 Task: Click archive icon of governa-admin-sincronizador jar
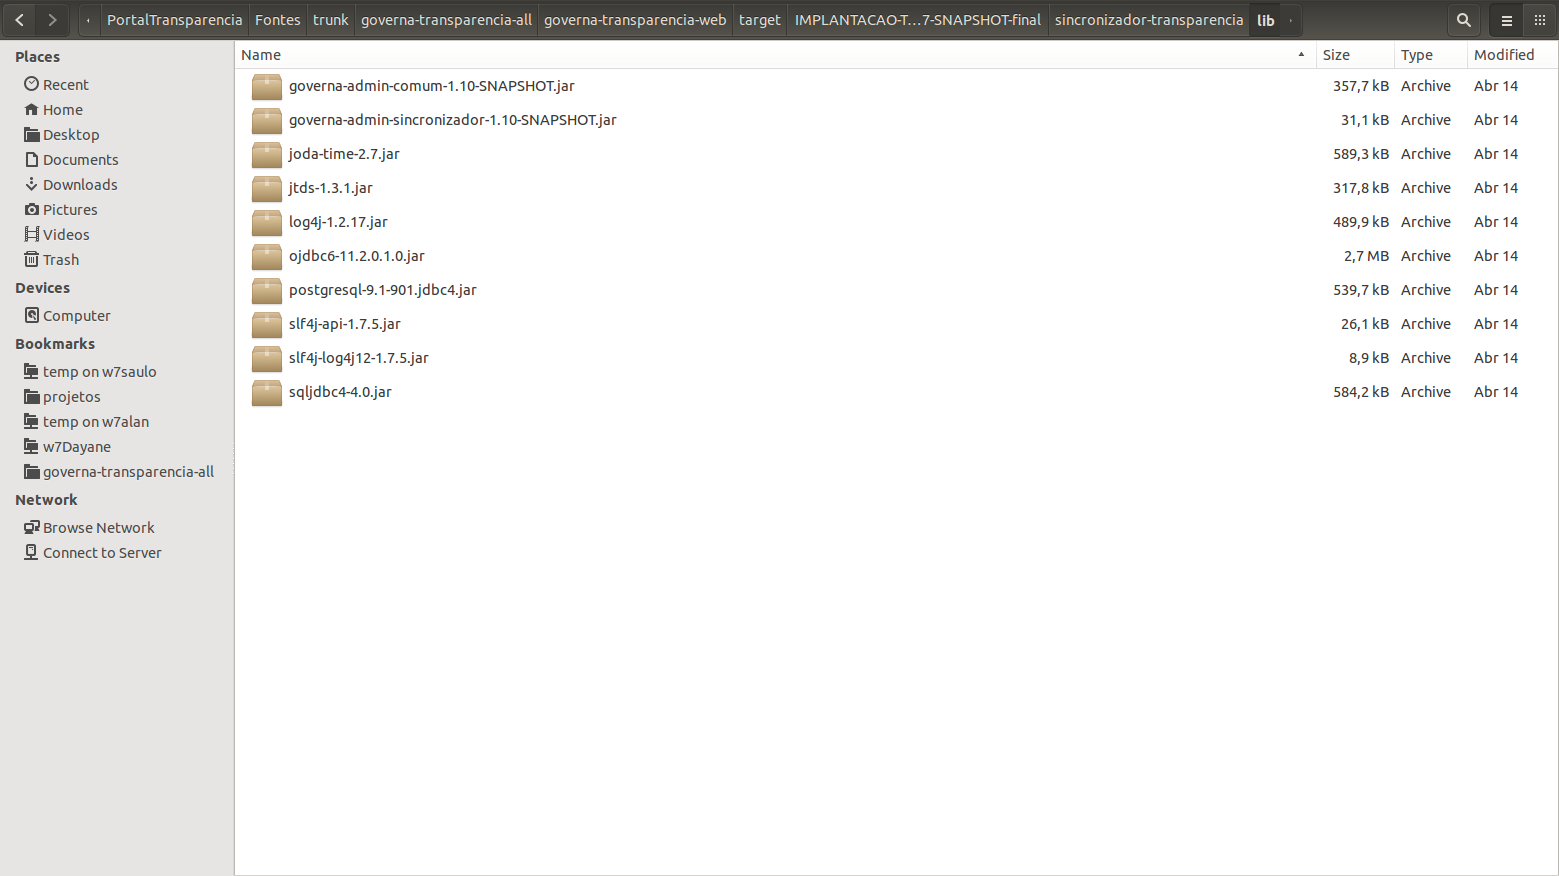(266, 121)
